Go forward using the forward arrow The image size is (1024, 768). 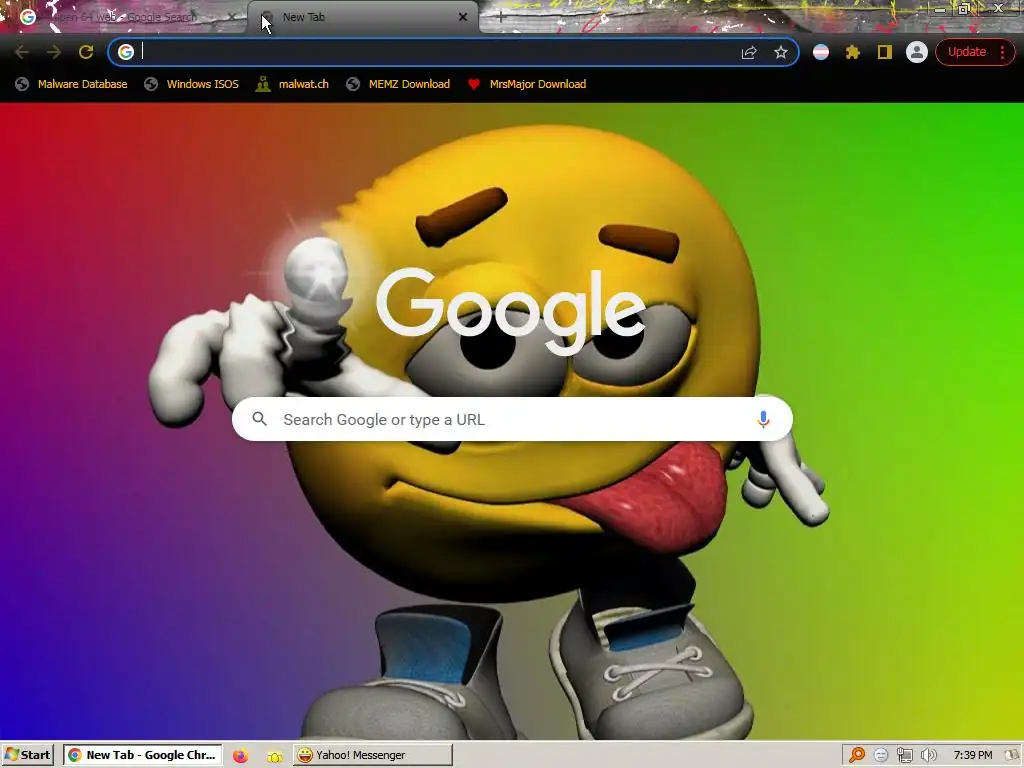click(x=54, y=52)
